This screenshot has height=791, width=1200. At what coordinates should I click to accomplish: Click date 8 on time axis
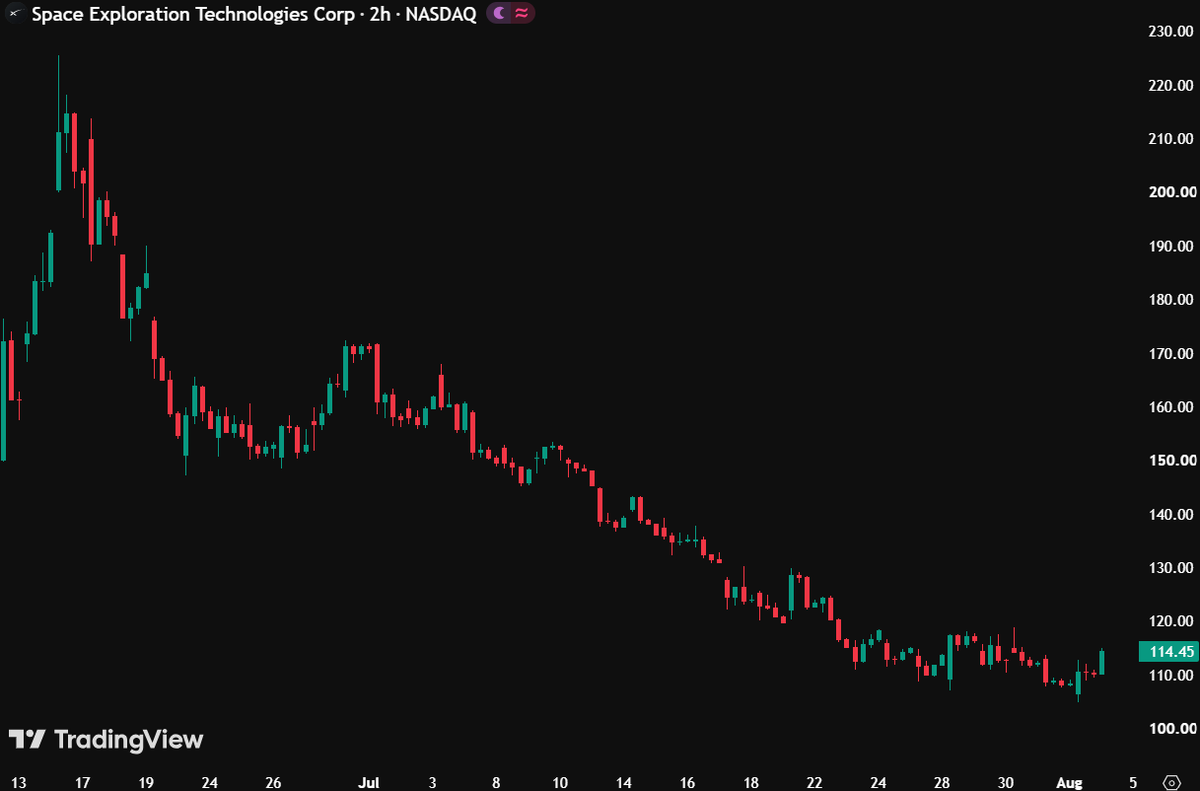[496, 782]
